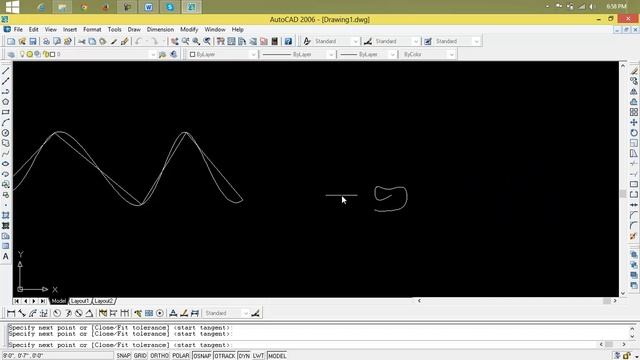
Task: Open the File menu
Action: click(18, 29)
